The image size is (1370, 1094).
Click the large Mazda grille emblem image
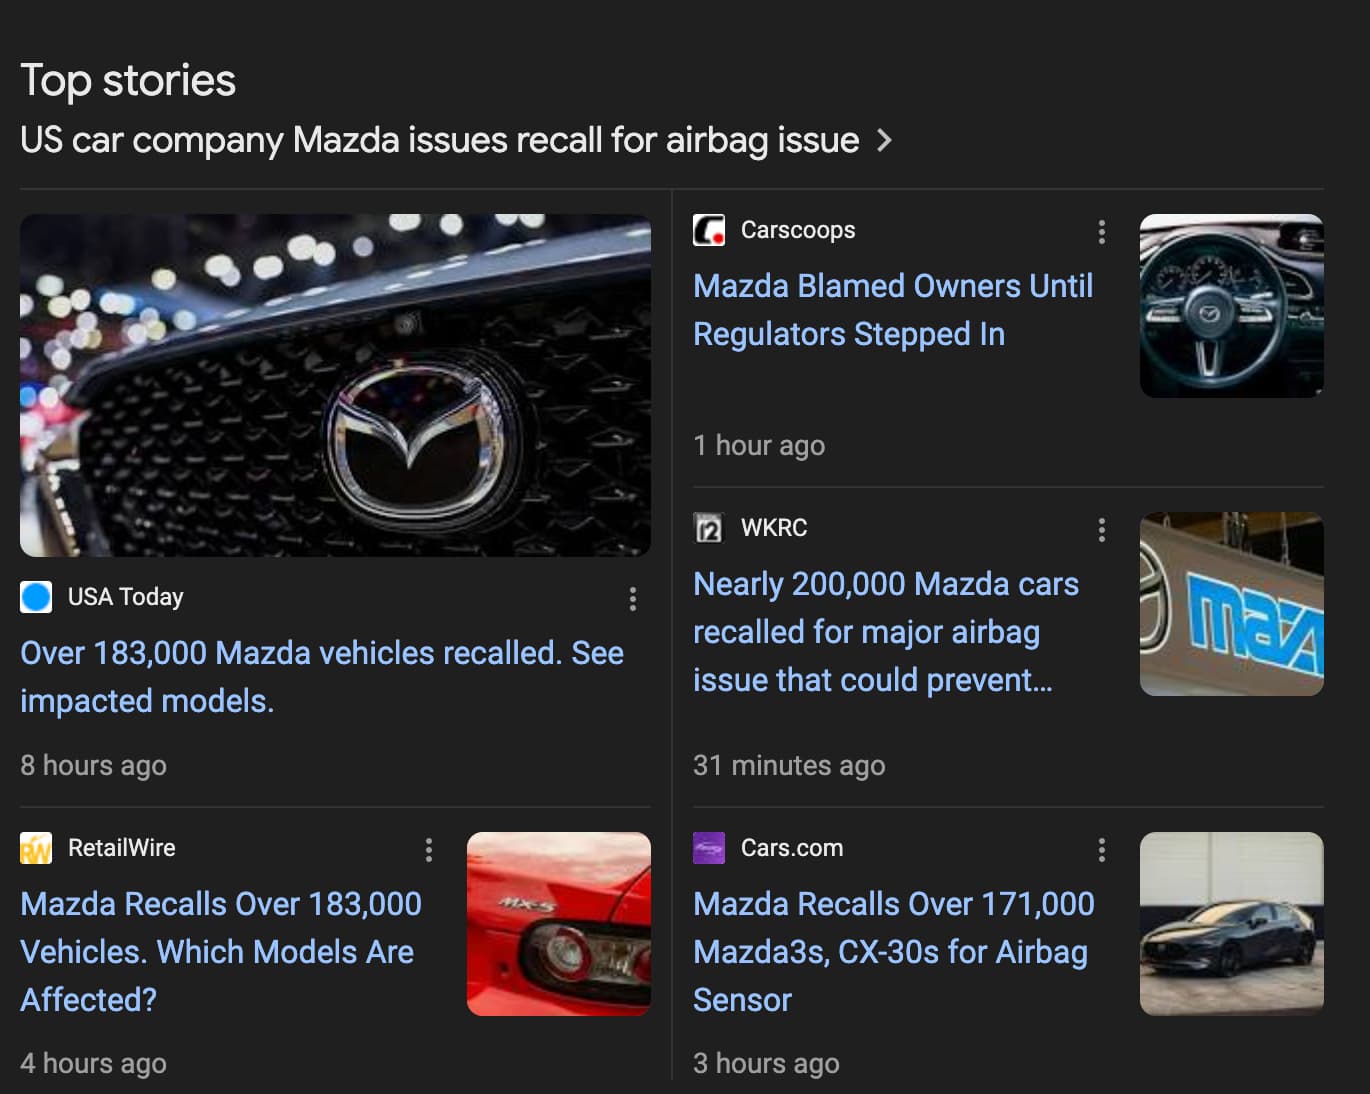click(x=335, y=385)
